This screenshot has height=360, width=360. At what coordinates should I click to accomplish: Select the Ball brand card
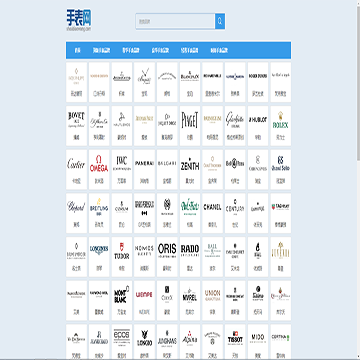tap(212, 257)
